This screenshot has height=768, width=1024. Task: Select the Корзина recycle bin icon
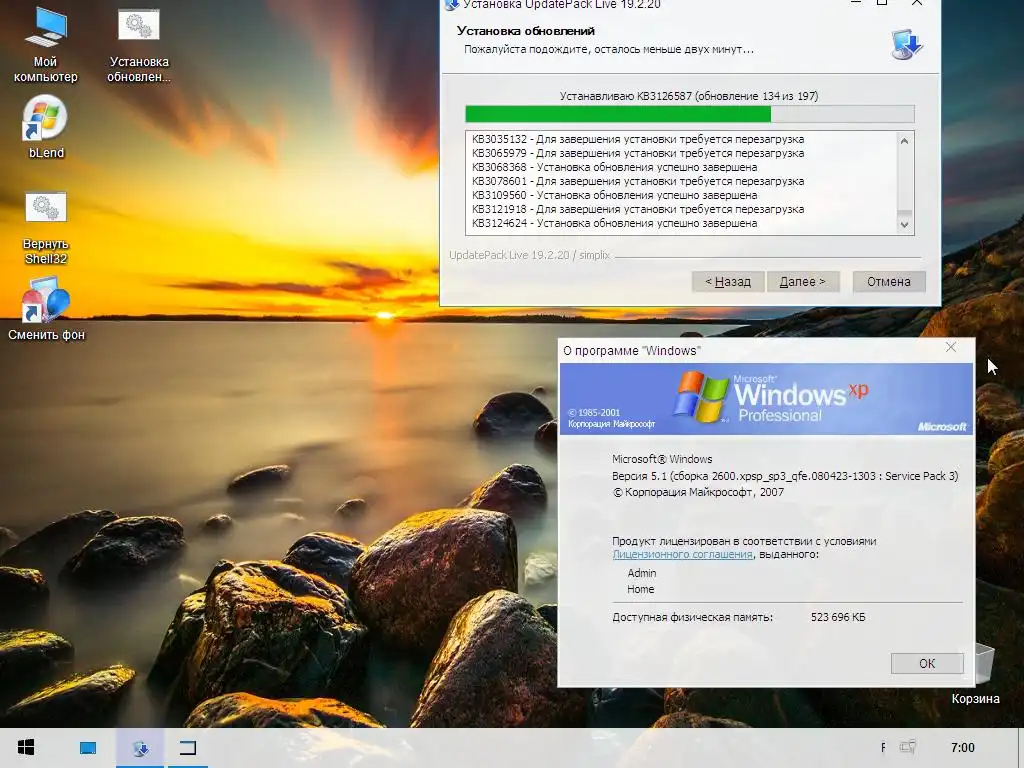pos(976,674)
